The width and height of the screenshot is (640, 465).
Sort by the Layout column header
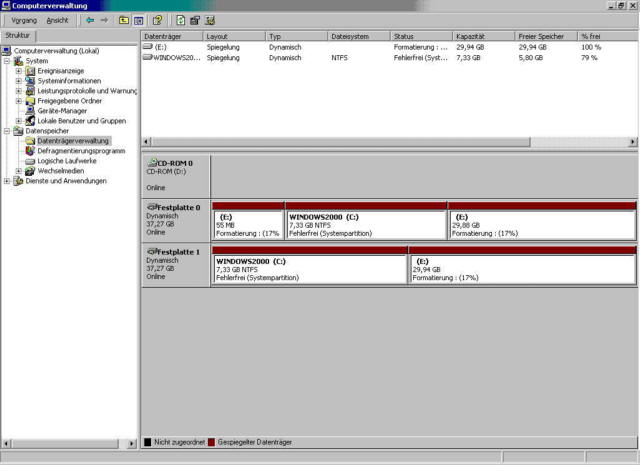(234, 36)
